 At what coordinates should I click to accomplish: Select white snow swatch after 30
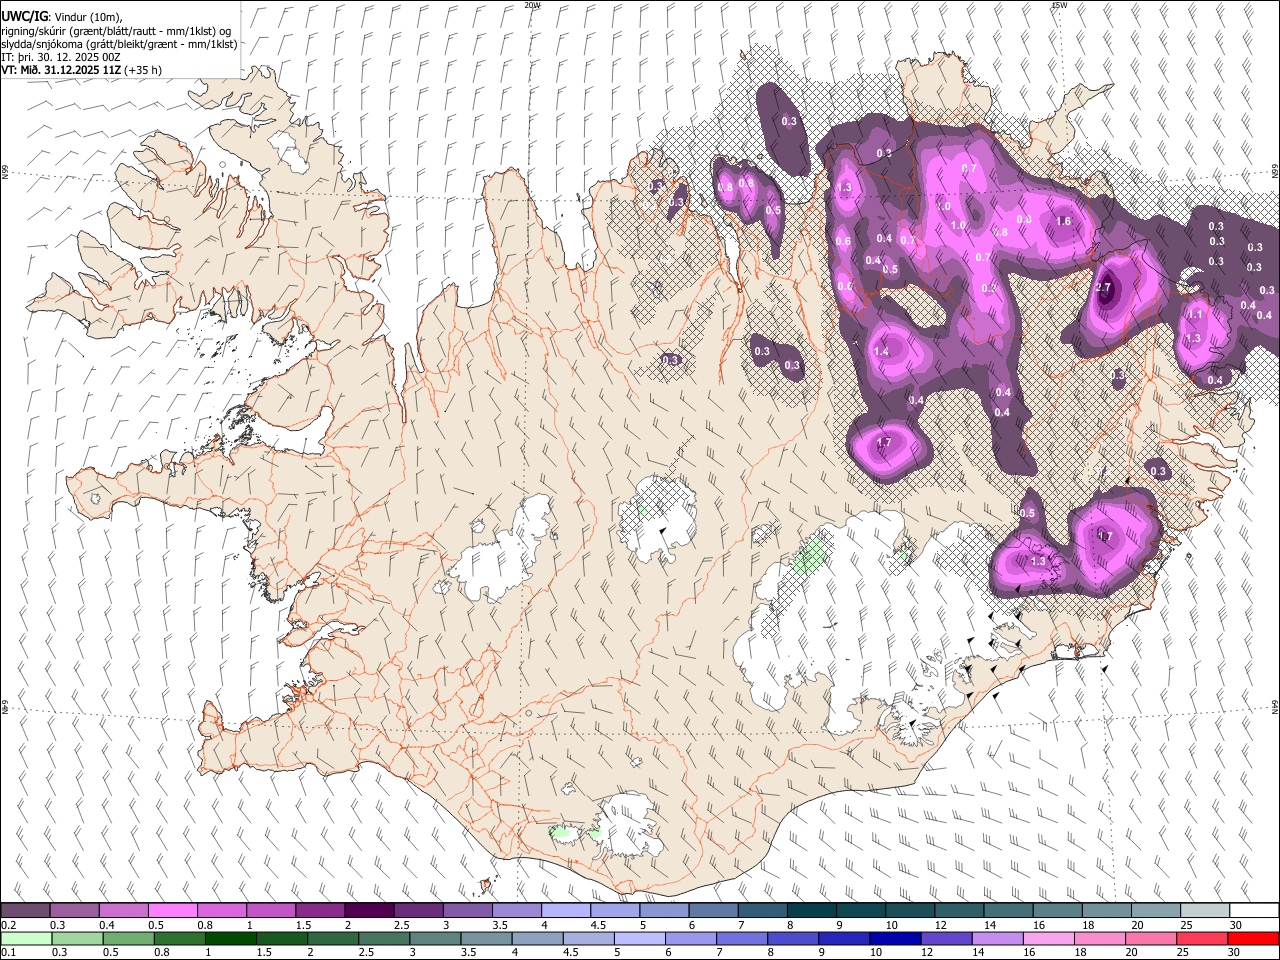pos(1254,910)
